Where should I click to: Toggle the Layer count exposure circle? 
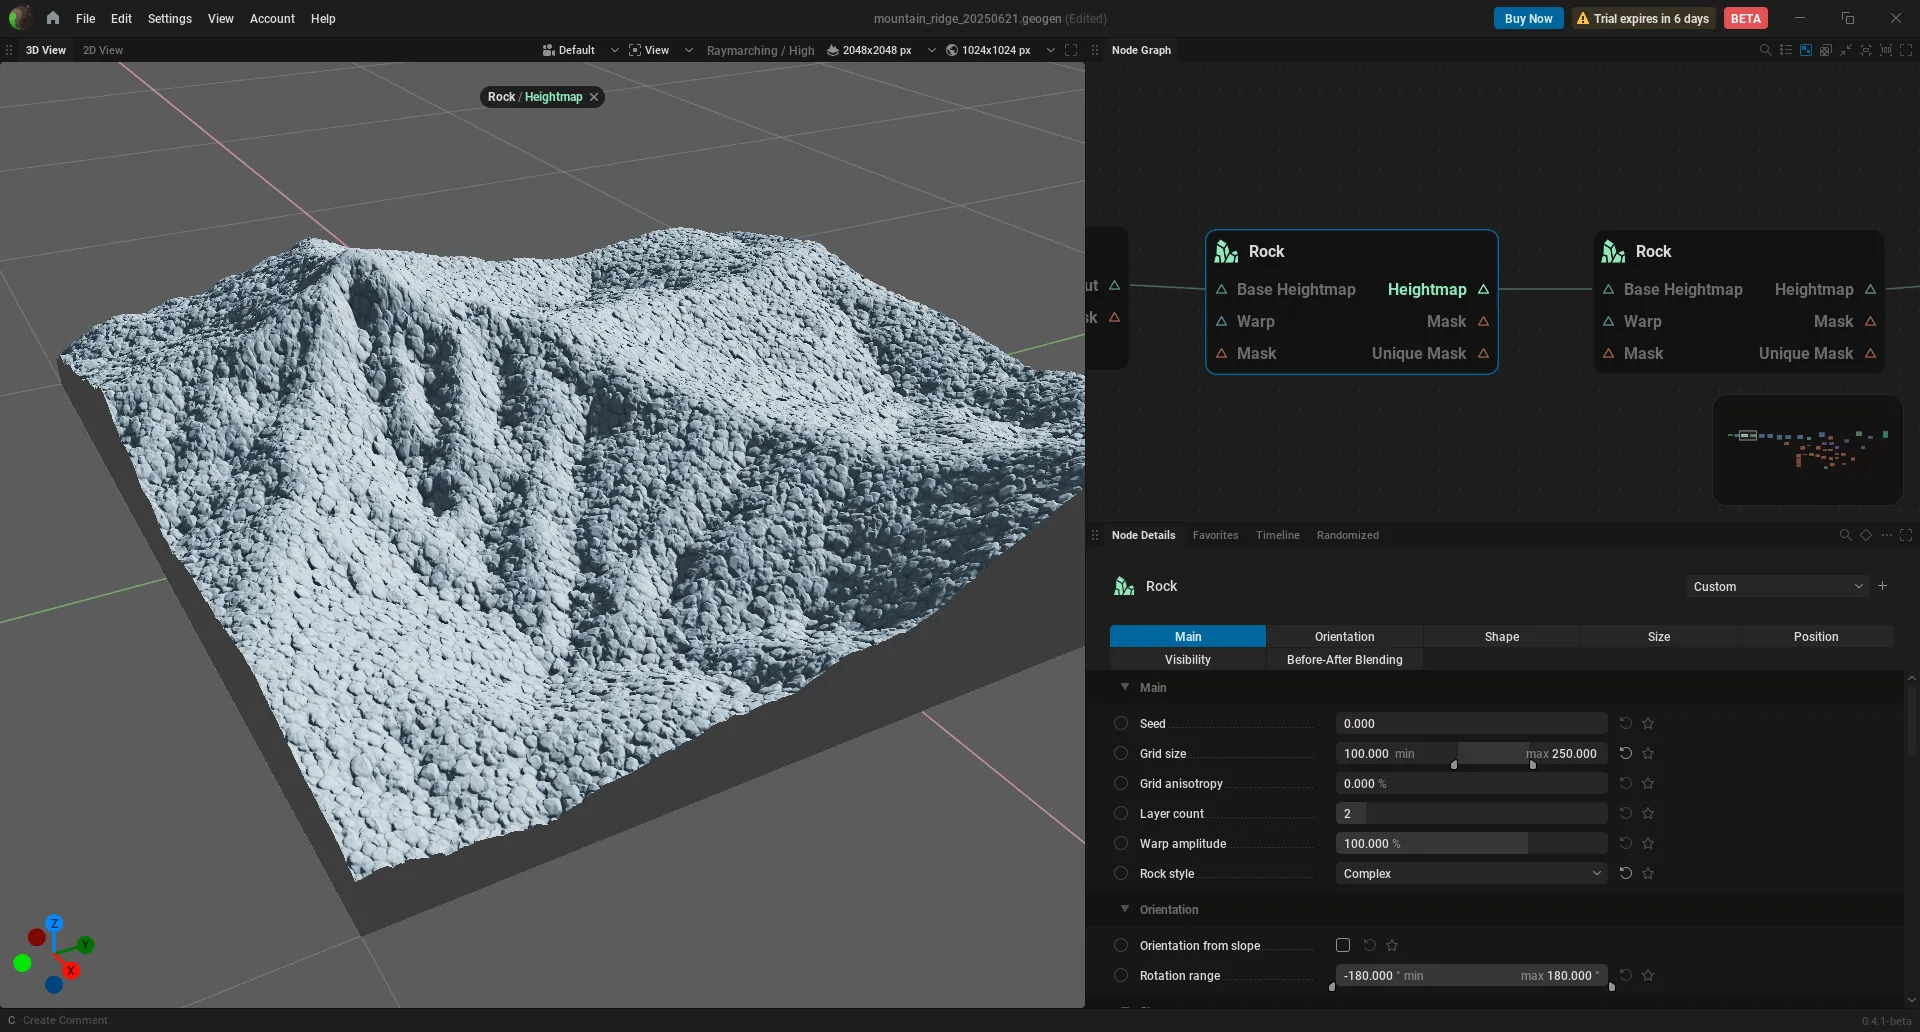[1121, 813]
